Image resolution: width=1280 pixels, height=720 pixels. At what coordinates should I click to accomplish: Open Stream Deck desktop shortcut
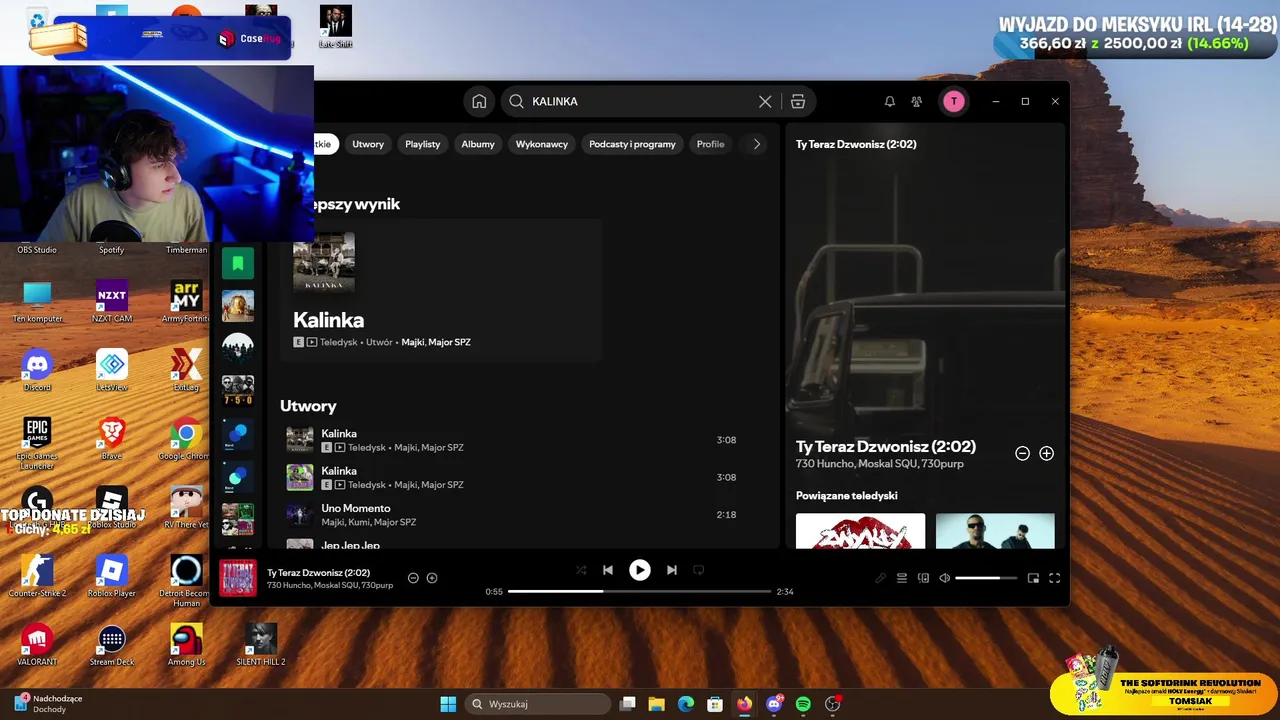(x=111, y=645)
